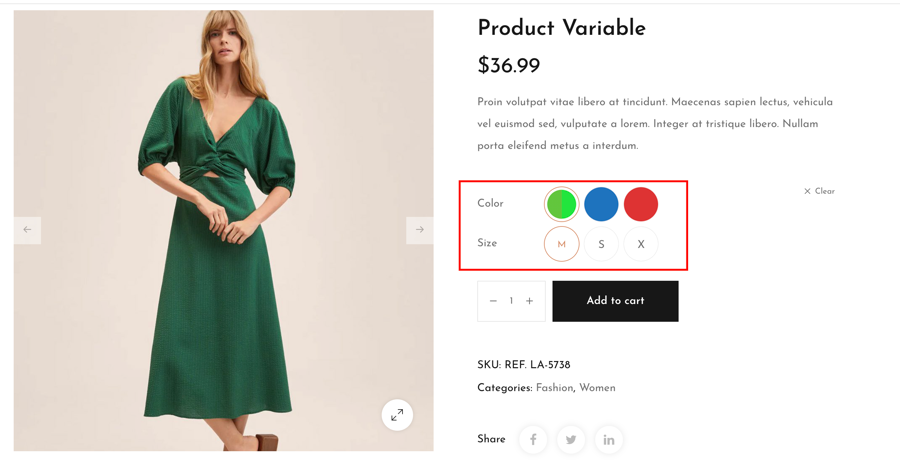The height and width of the screenshot is (470, 900).
Task: Decrease quantity with minus icon
Action: [x=493, y=301]
